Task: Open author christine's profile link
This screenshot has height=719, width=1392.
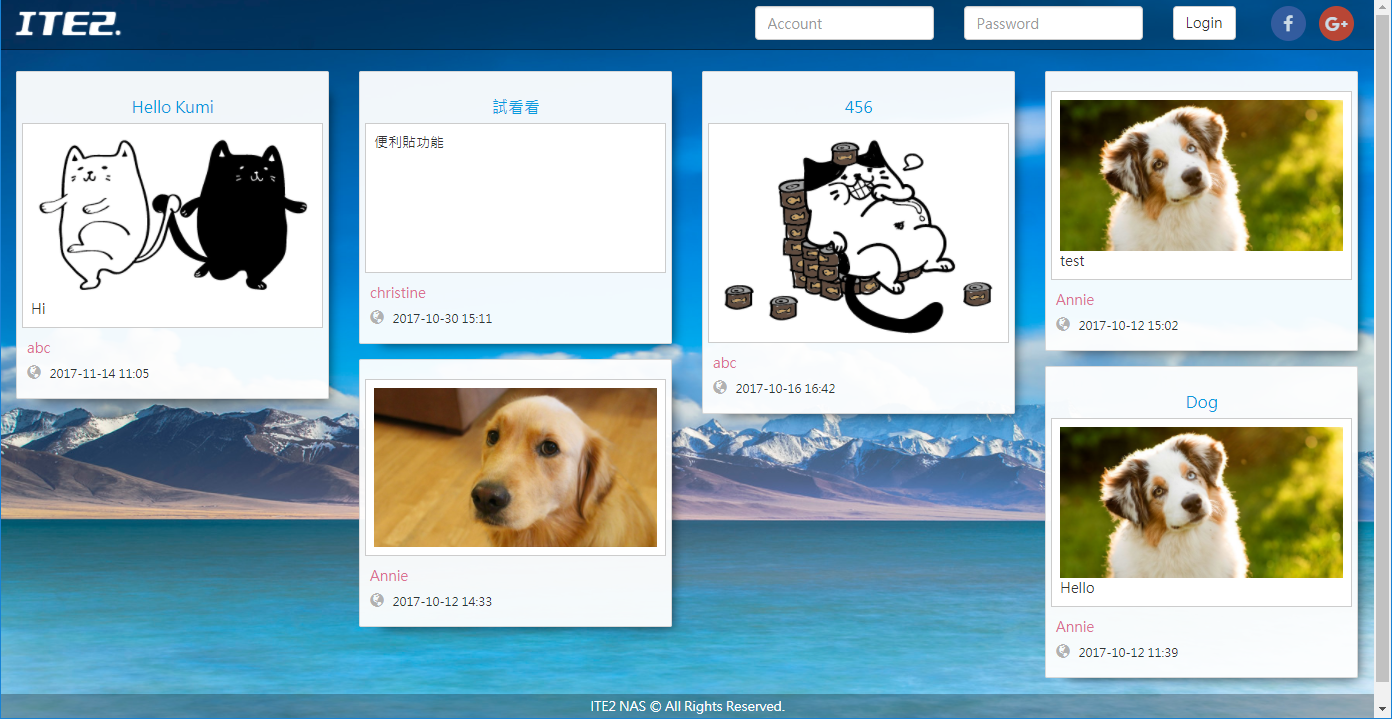Action: [398, 293]
